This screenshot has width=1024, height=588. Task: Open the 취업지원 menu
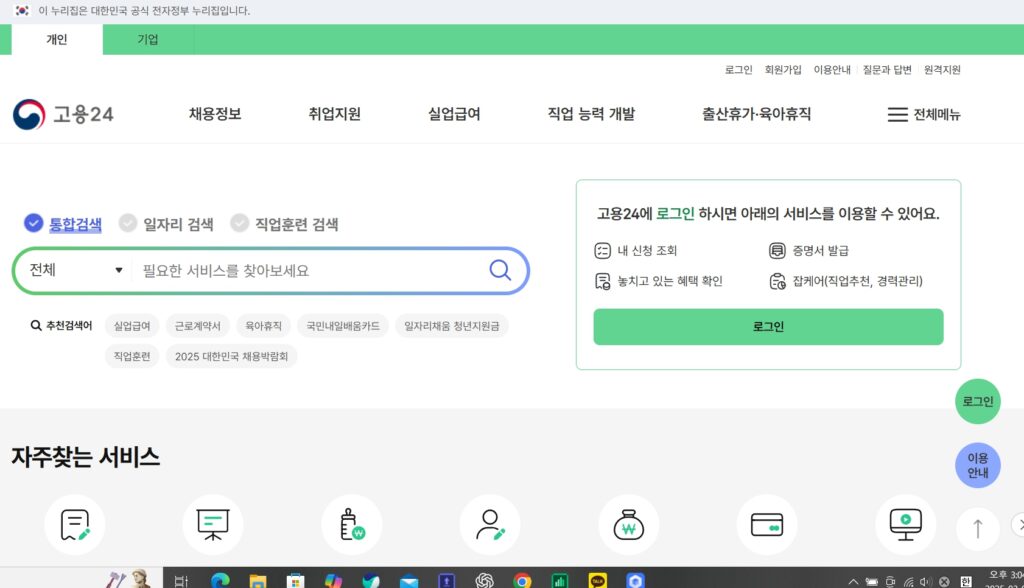coord(334,114)
